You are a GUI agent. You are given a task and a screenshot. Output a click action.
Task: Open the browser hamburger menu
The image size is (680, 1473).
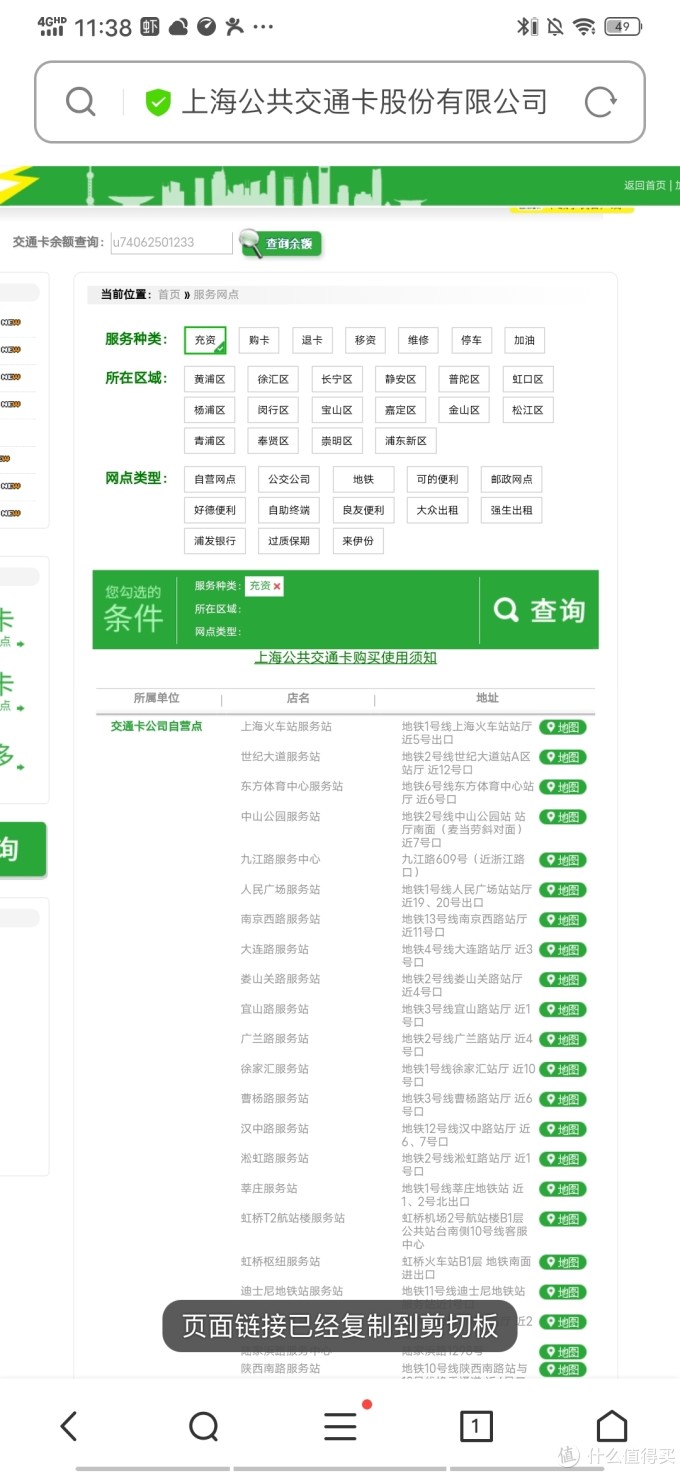(340, 1426)
